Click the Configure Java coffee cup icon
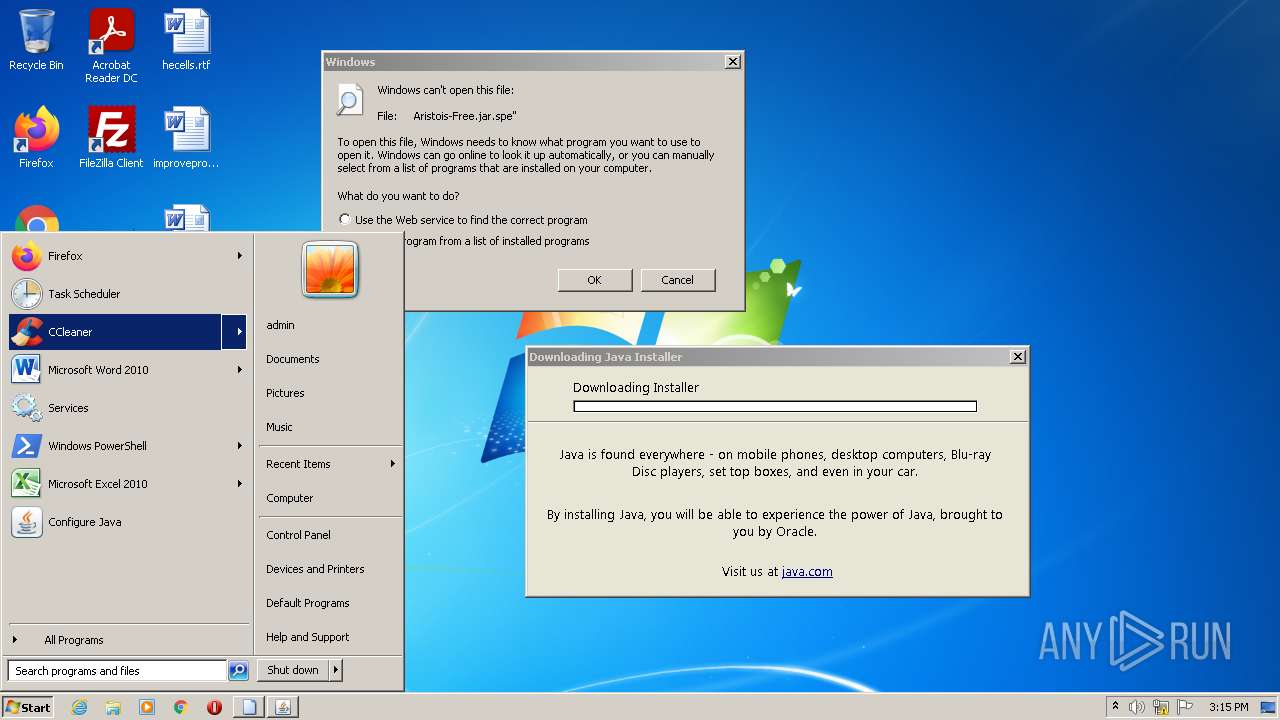The image size is (1280, 720). 27,522
